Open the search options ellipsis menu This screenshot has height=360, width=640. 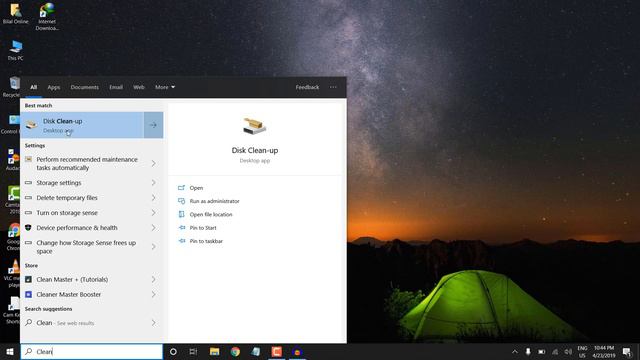[x=333, y=87]
